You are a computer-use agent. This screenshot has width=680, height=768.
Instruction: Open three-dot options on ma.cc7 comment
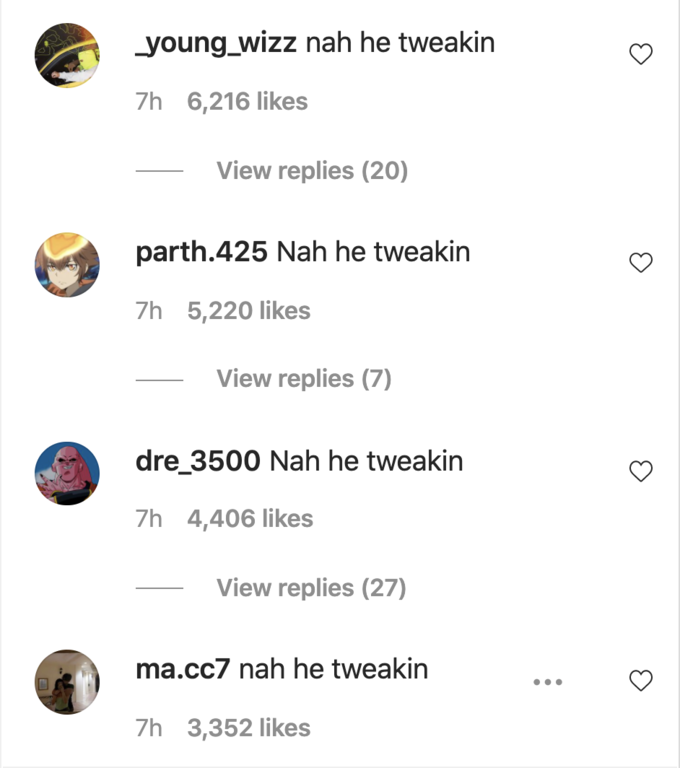pos(548,681)
